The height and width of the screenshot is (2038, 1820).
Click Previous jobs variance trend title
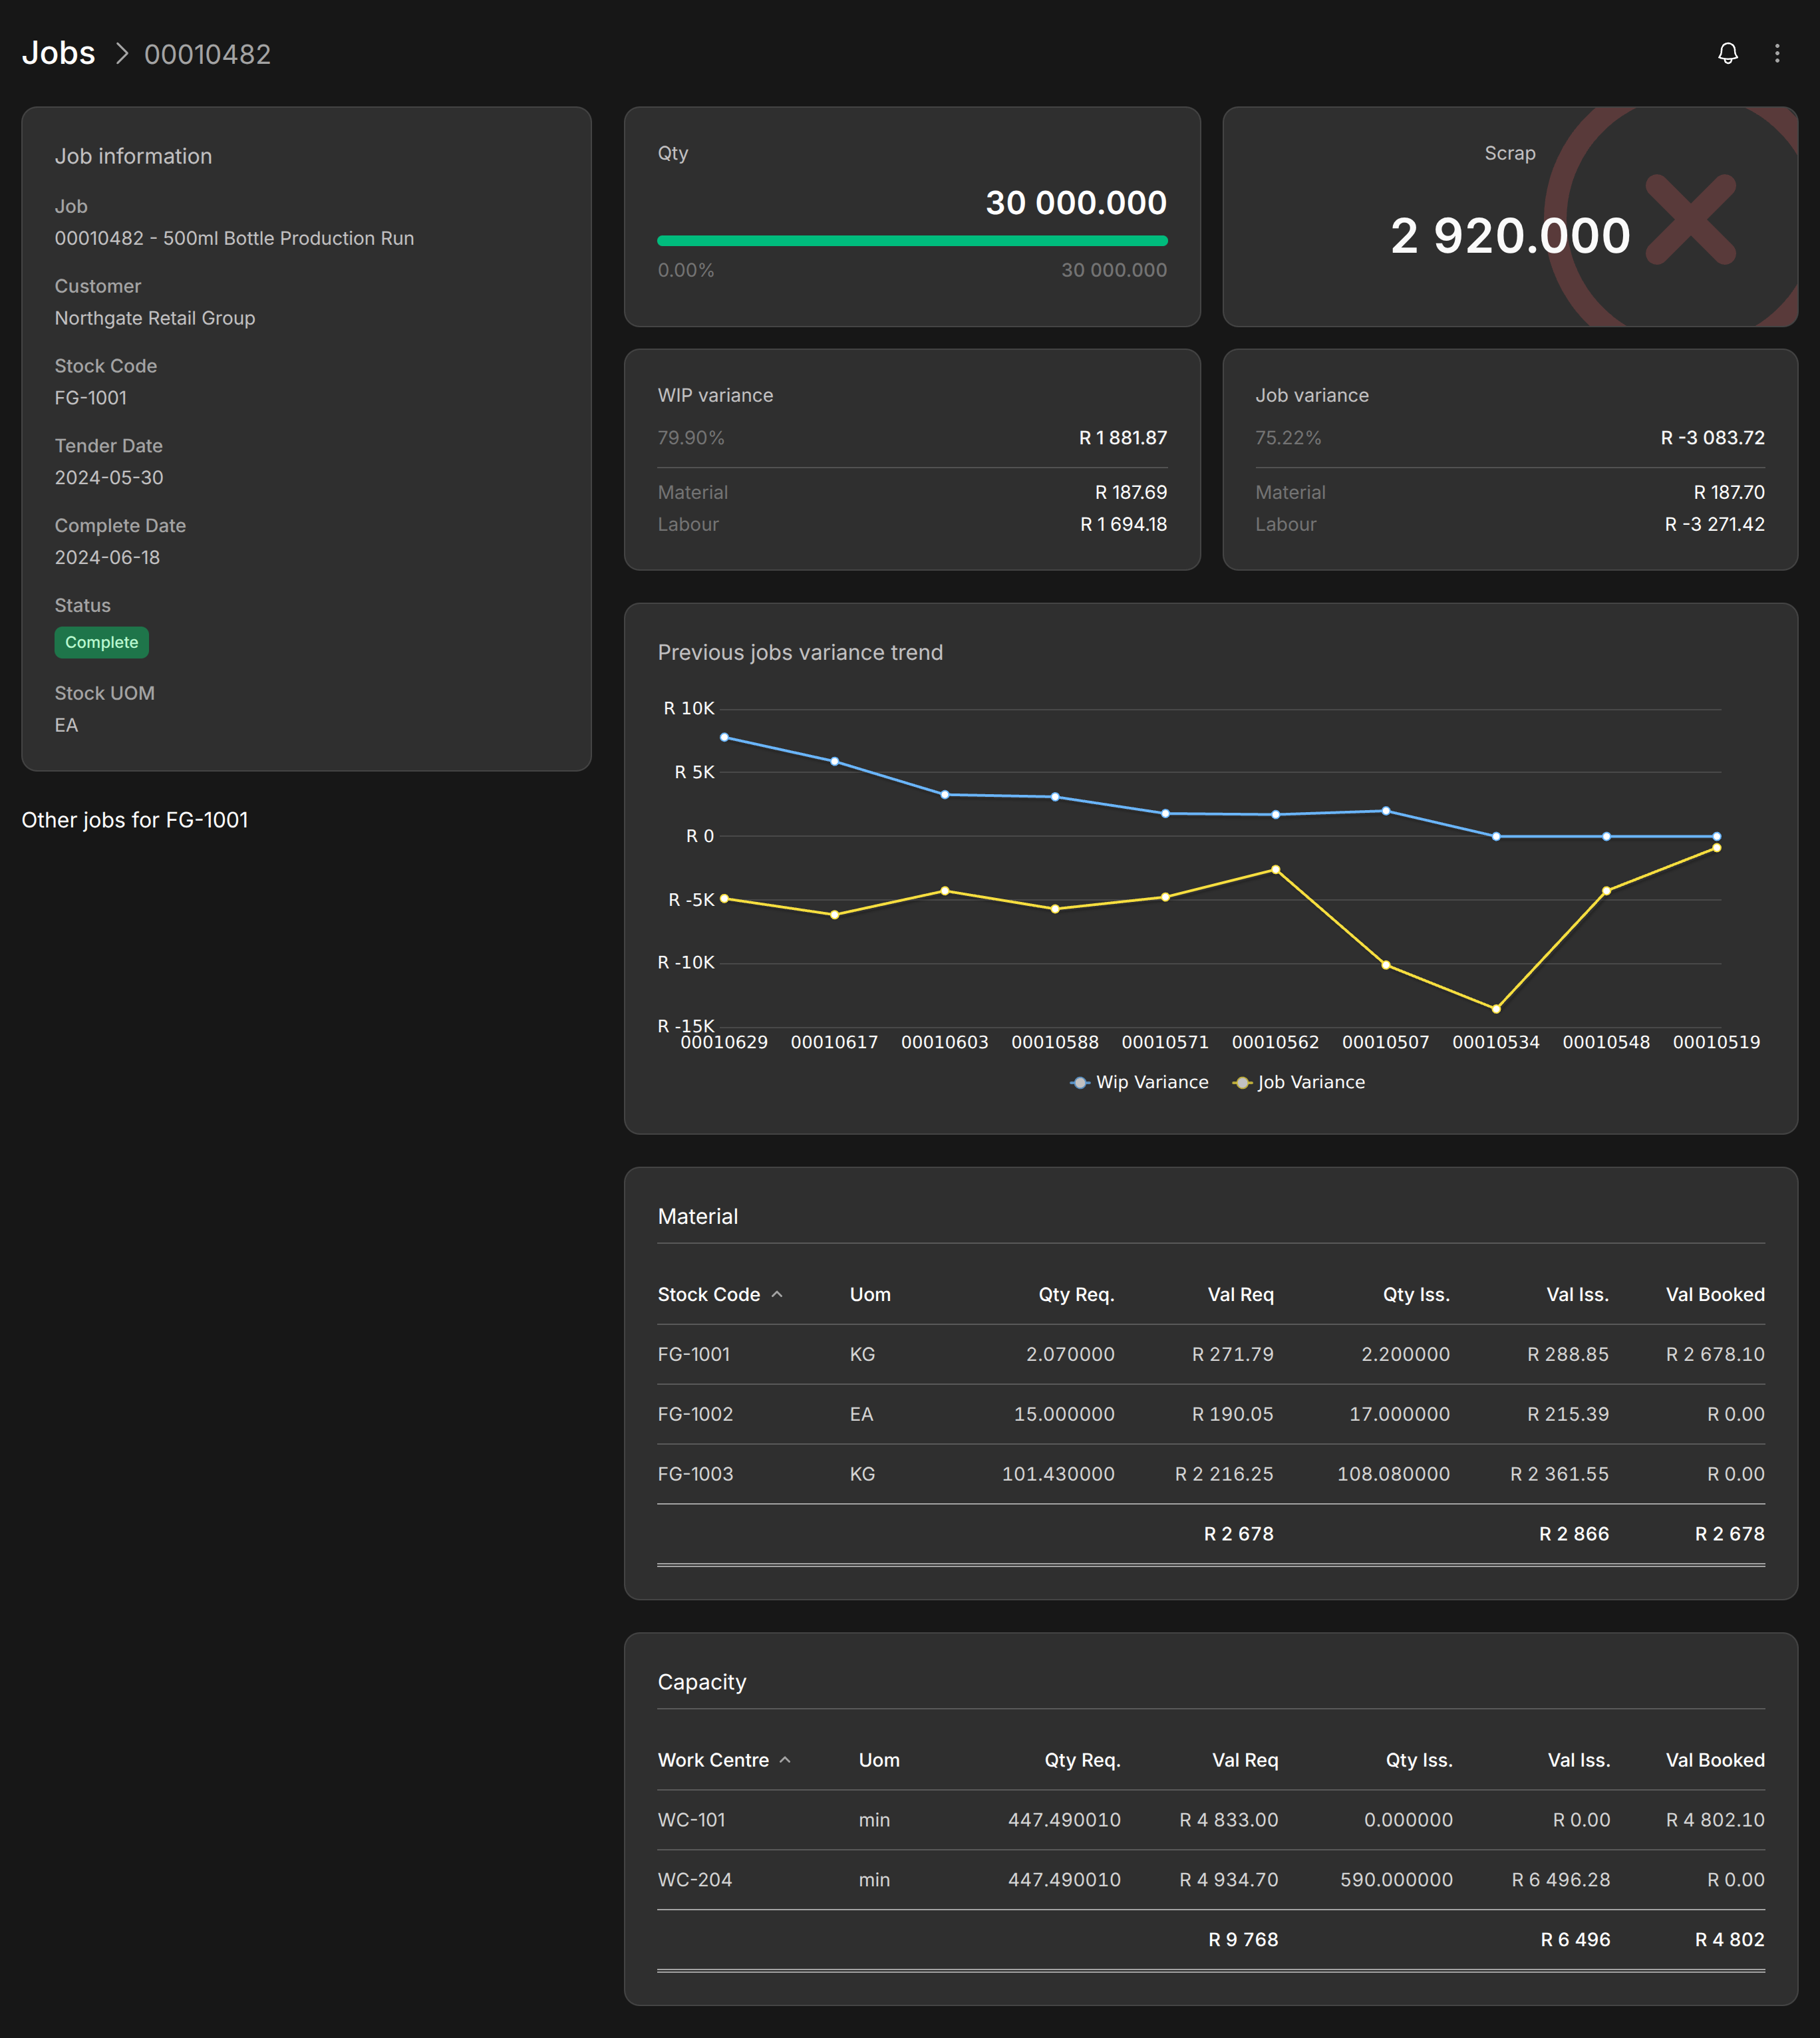(800, 652)
